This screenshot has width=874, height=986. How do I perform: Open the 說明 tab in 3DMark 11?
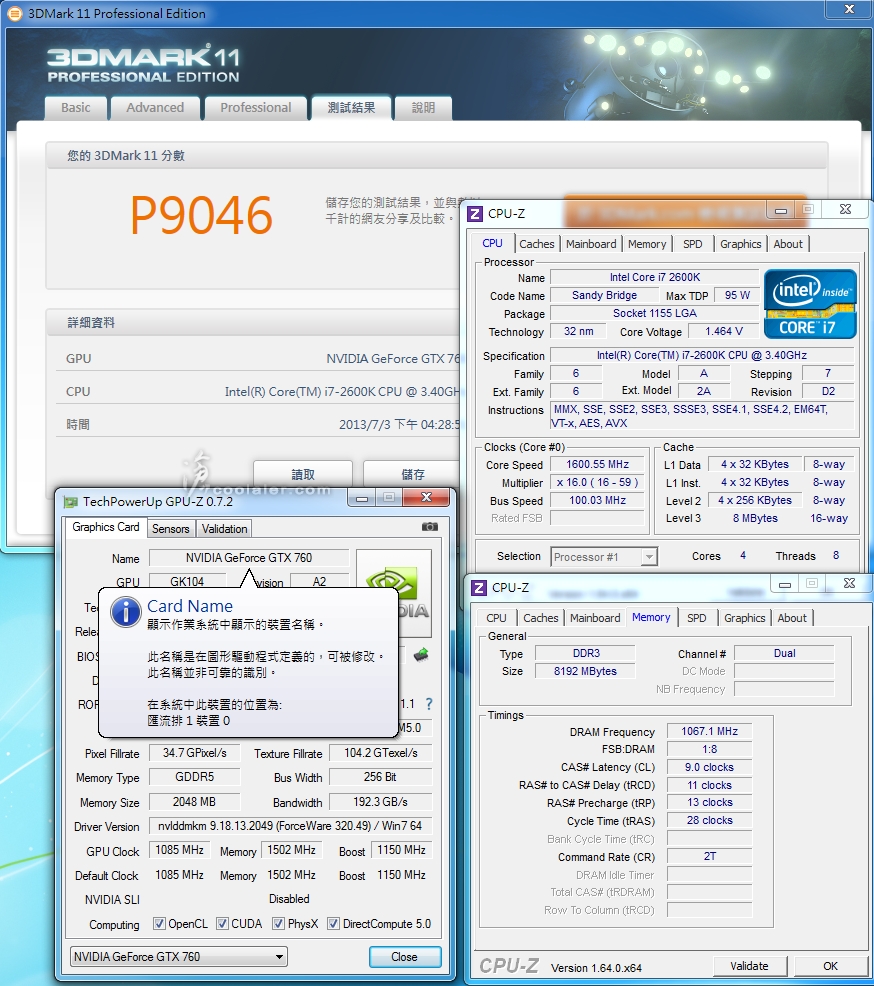(423, 108)
